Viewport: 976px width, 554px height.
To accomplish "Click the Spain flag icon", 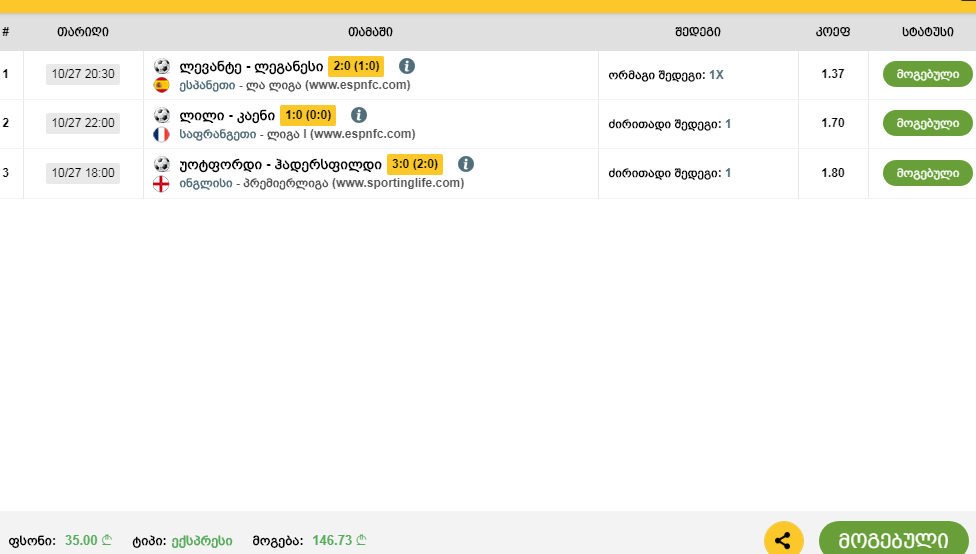I will [x=161, y=85].
